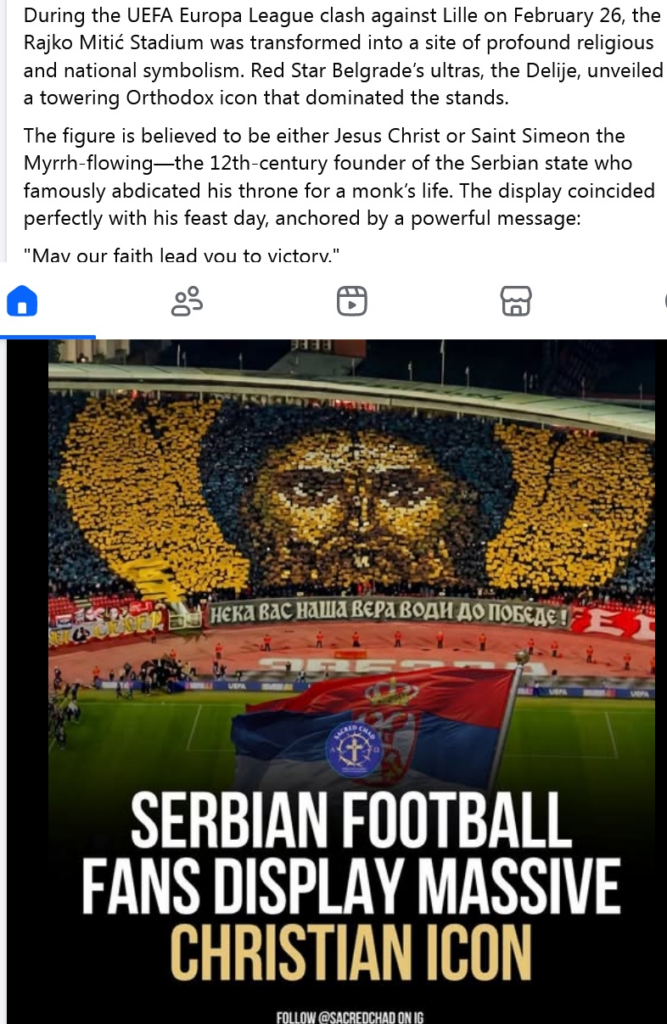Click the partially visible icon right of Marketplace
667x1024 pixels.
click(x=663, y=302)
